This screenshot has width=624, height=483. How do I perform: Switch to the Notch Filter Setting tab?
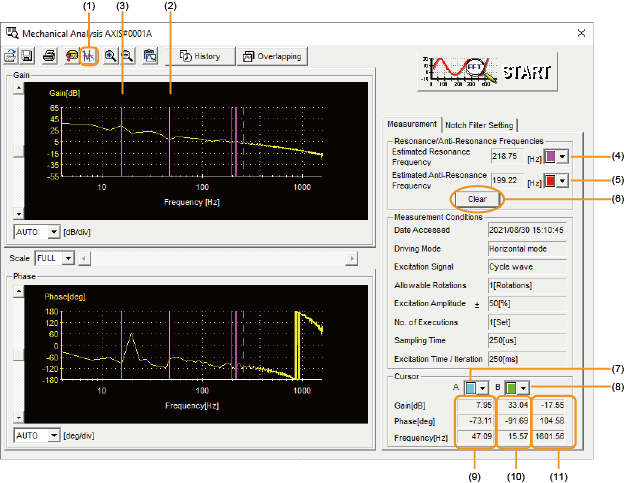tap(479, 125)
